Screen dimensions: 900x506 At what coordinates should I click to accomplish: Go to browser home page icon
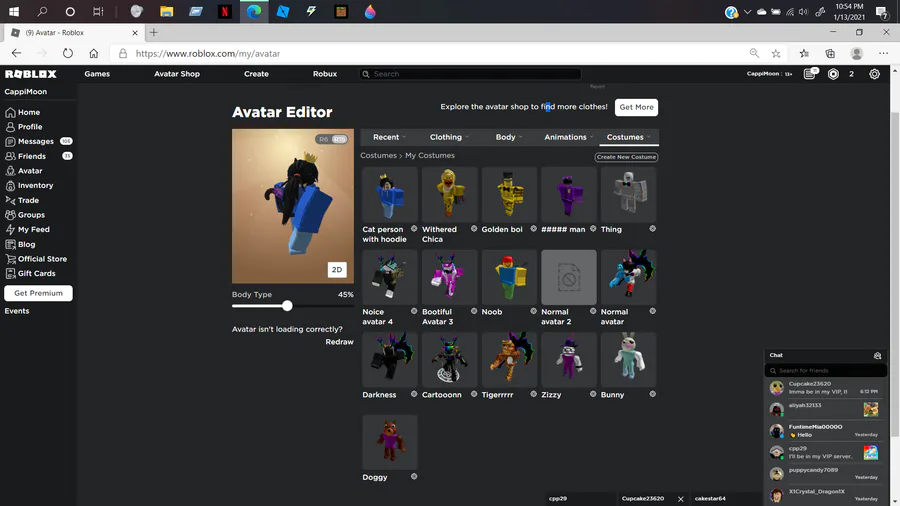[94, 53]
